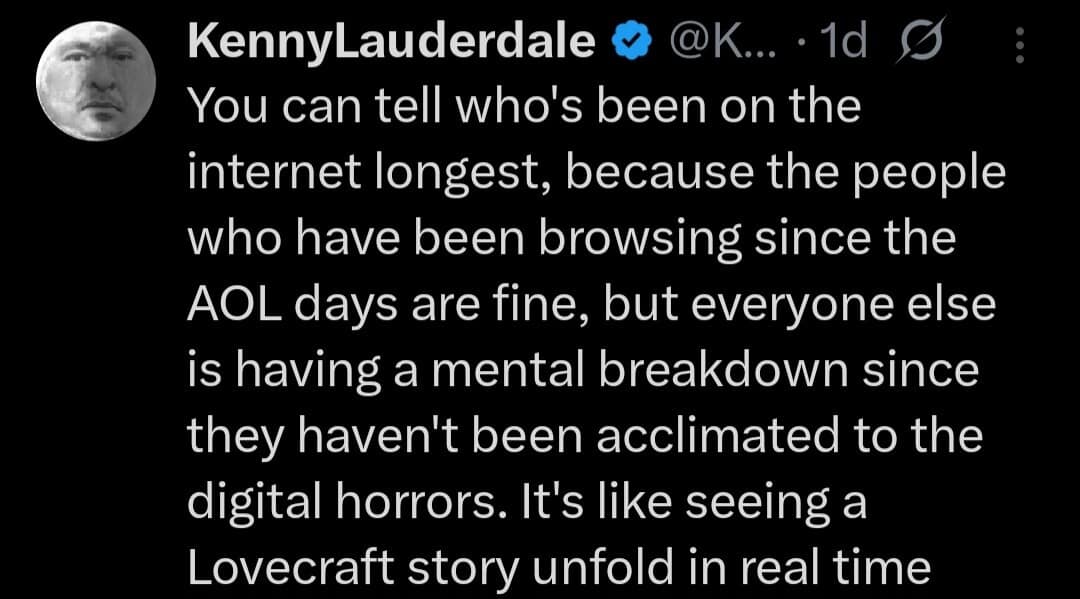The width and height of the screenshot is (1080, 599).
Task: Click the words "the people" in the tweet
Action: 881,174
